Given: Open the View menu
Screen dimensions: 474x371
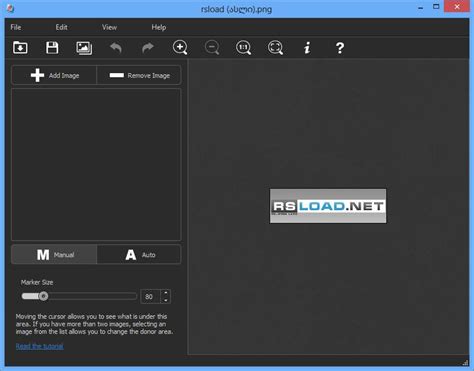Looking at the screenshot, I should (x=109, y=27).
